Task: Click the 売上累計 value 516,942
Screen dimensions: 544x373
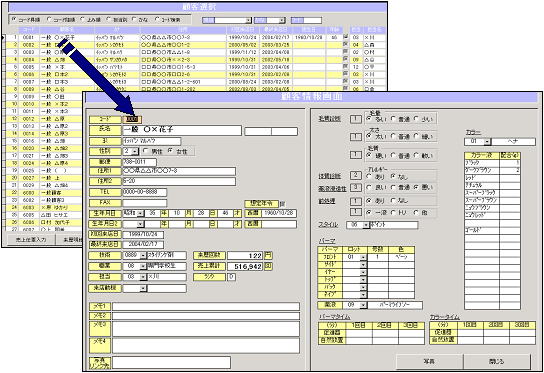Action: point(245,266)
